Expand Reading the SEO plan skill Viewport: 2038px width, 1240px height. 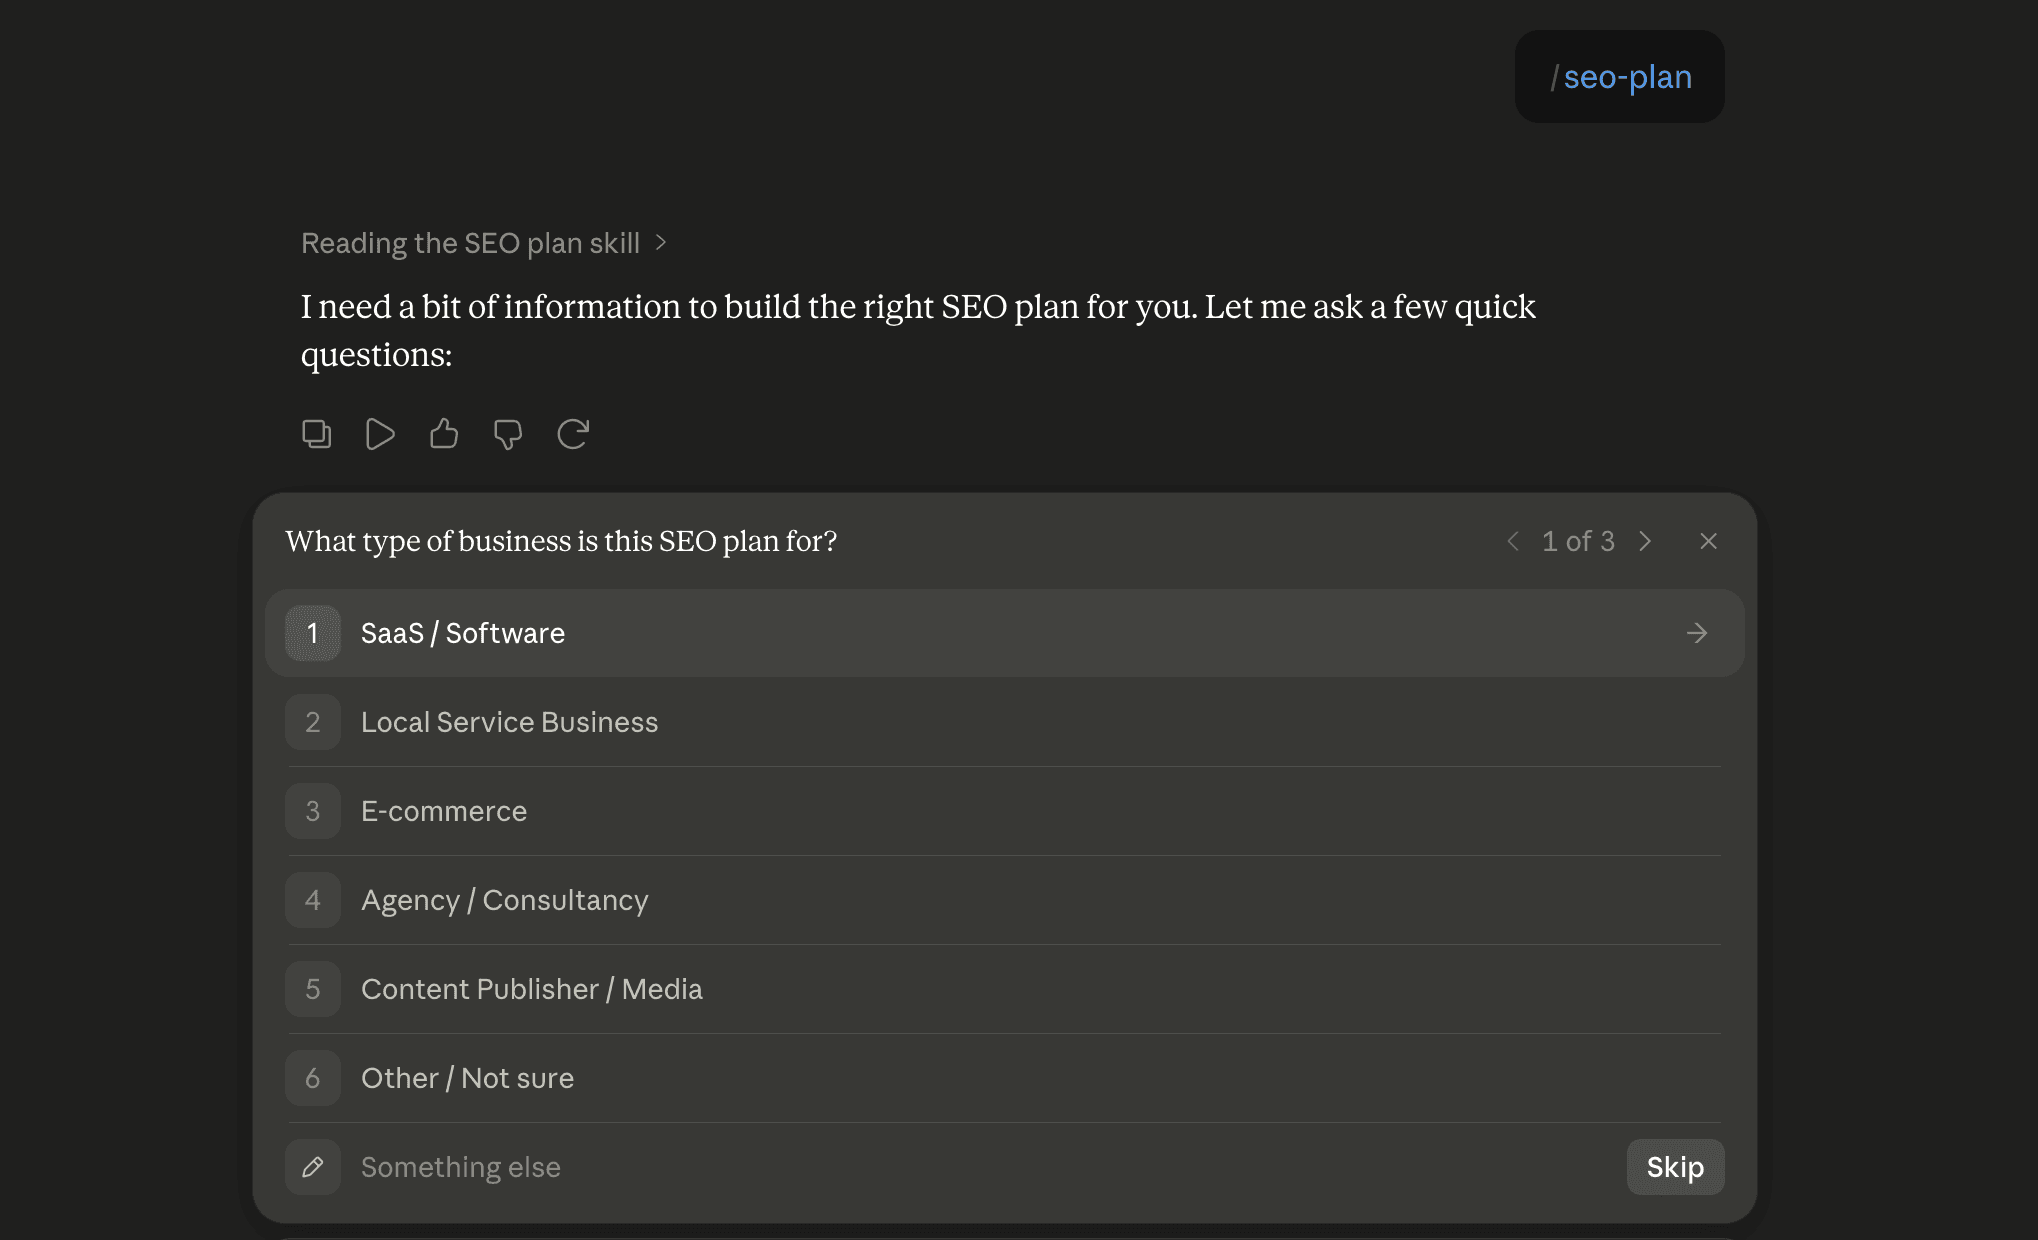tap(484, 243)
